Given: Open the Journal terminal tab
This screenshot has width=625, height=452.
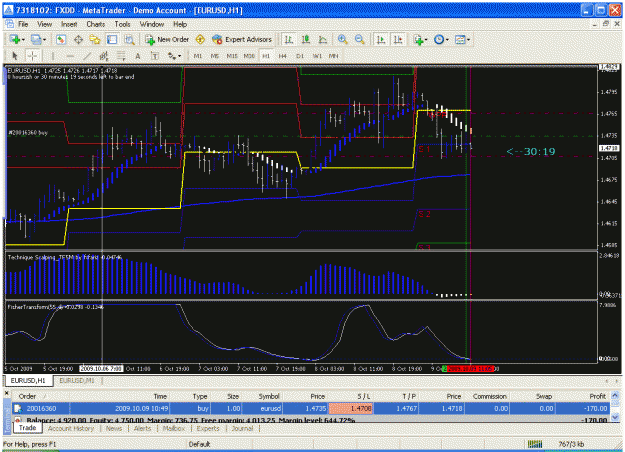Looking at the screenshot, I should click(243, 428).
